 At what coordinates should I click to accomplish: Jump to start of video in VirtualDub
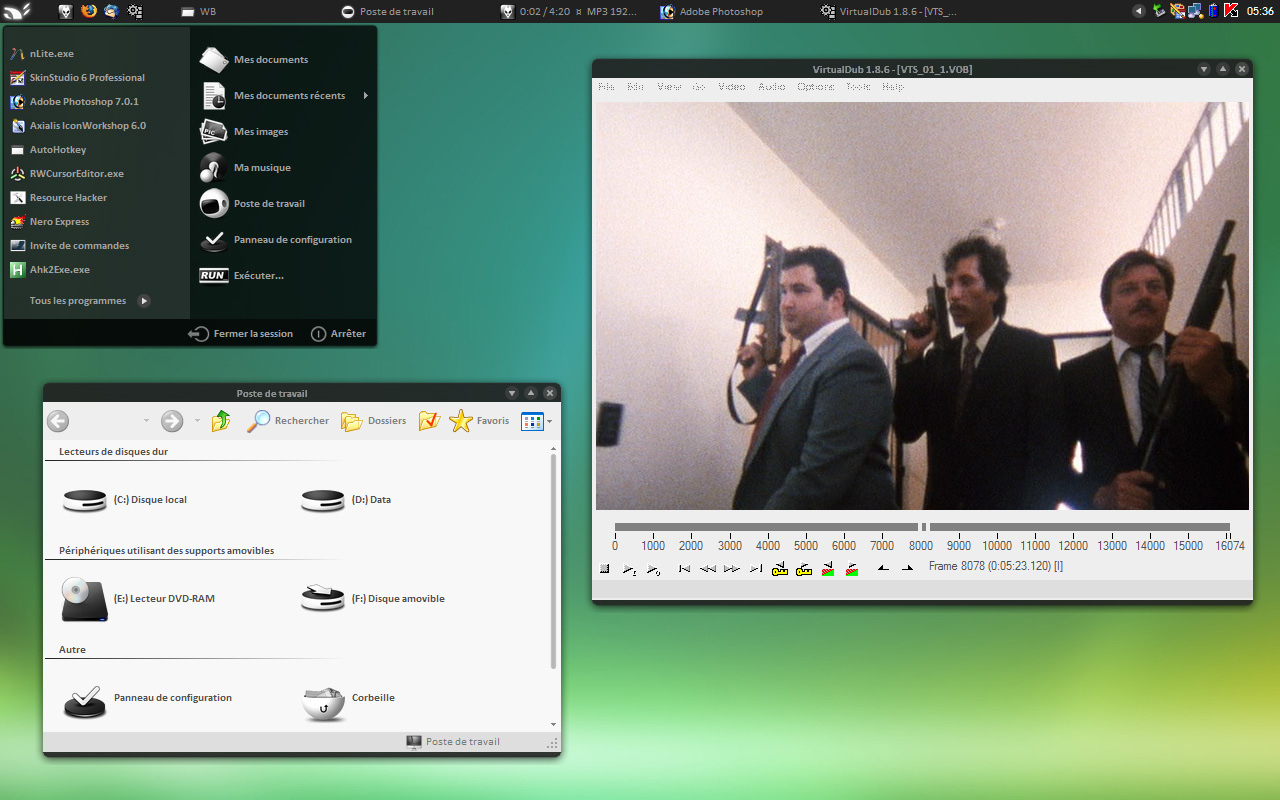(x=684, y=569)
